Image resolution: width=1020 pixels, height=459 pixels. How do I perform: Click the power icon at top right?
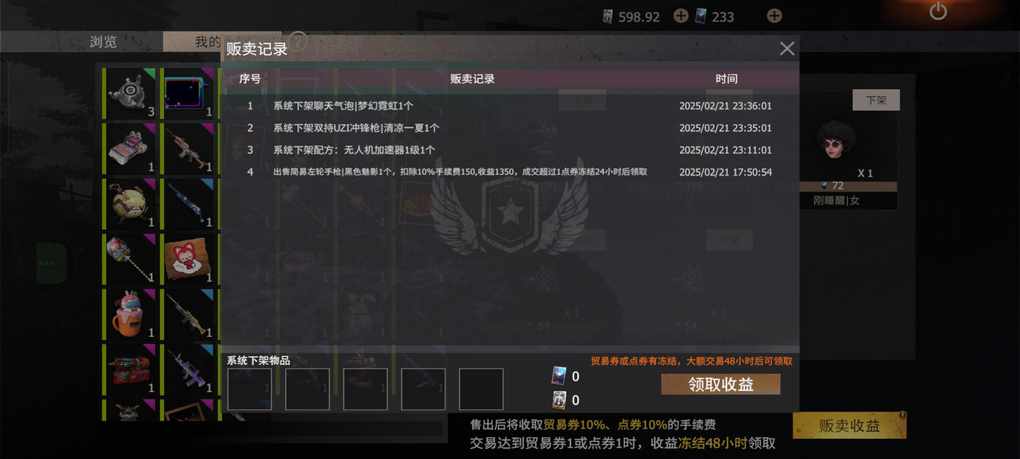(x=937, y=11)
